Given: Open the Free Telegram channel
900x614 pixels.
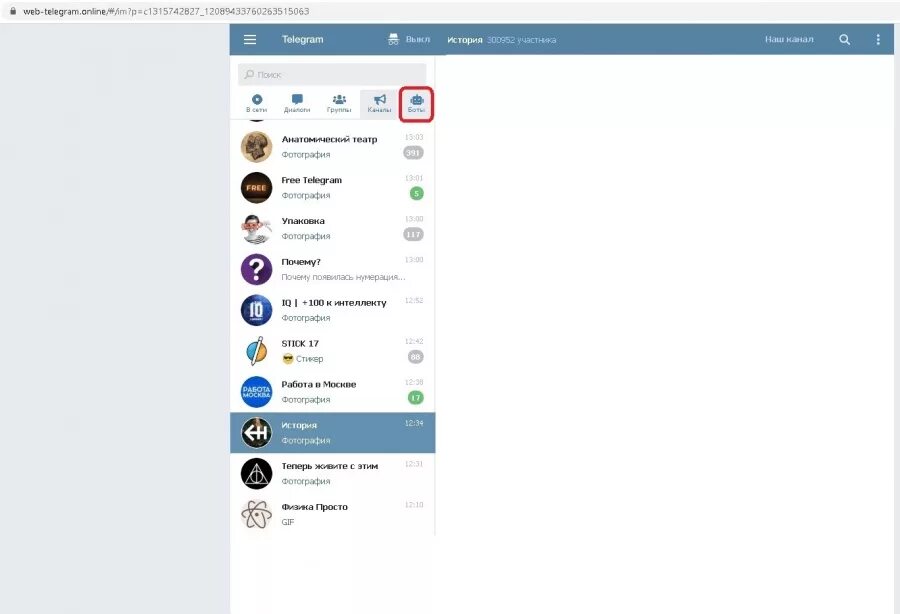Looking at the screenshot, I should click(332, 188).
